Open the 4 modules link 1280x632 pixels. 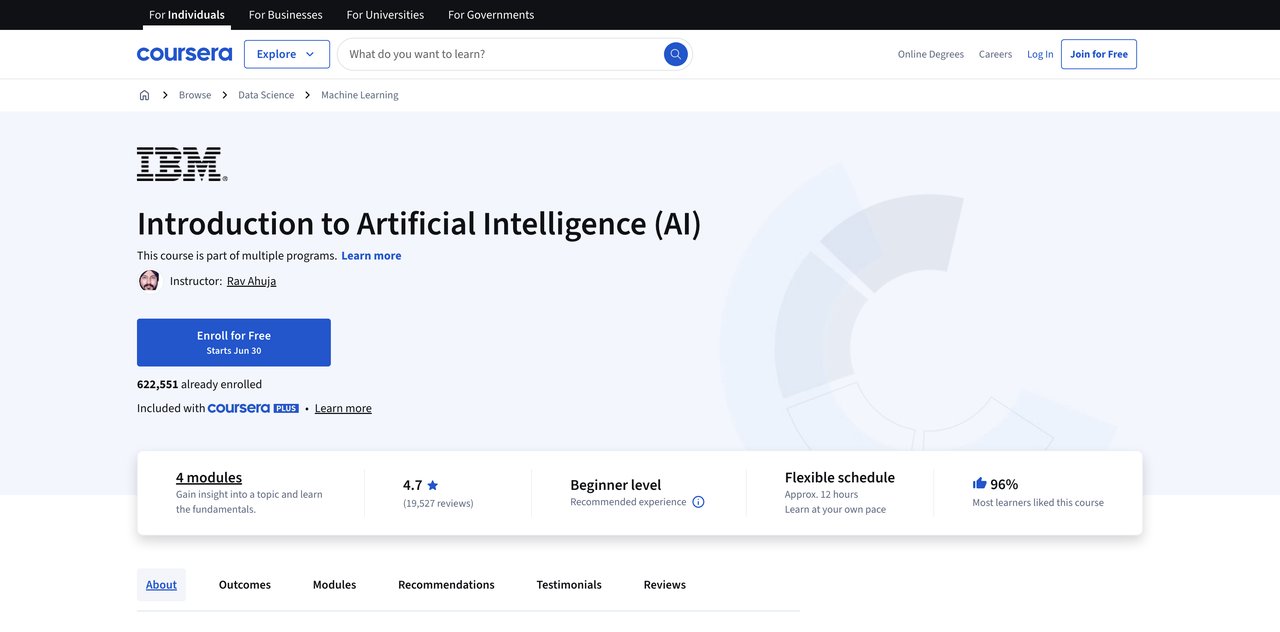(209, 477)
